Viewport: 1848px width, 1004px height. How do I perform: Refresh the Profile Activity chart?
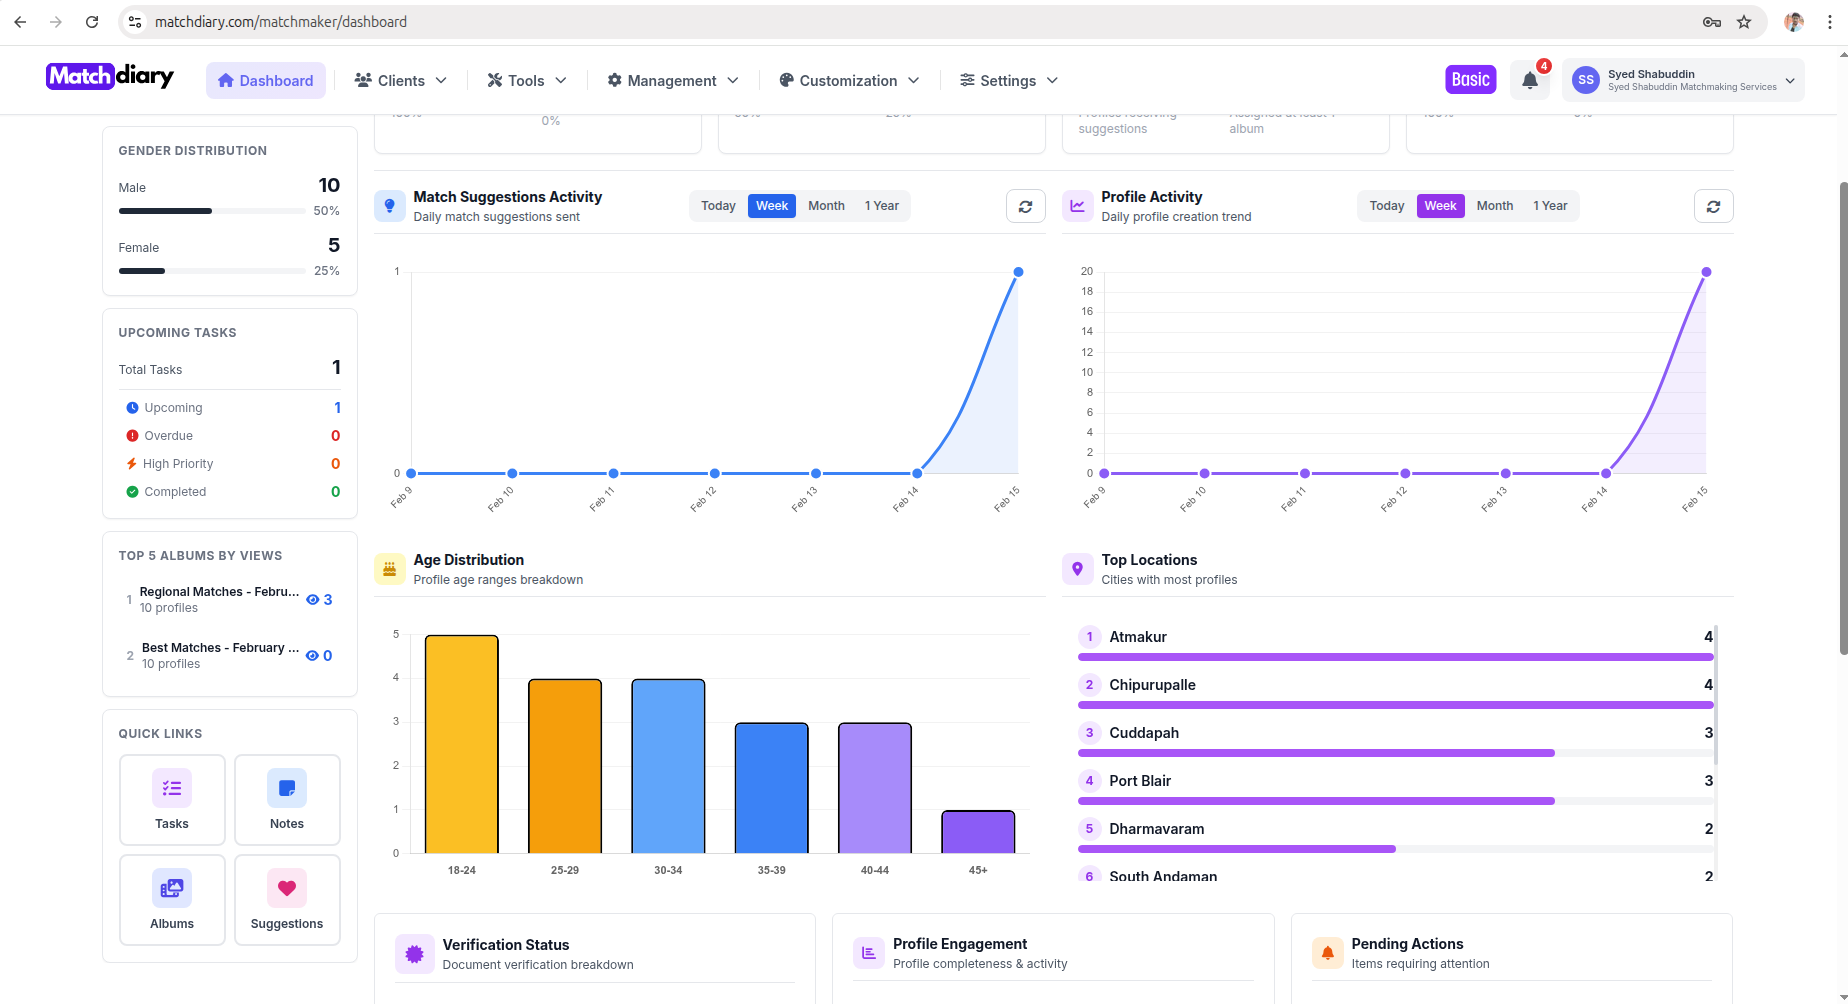[1713, 206]
